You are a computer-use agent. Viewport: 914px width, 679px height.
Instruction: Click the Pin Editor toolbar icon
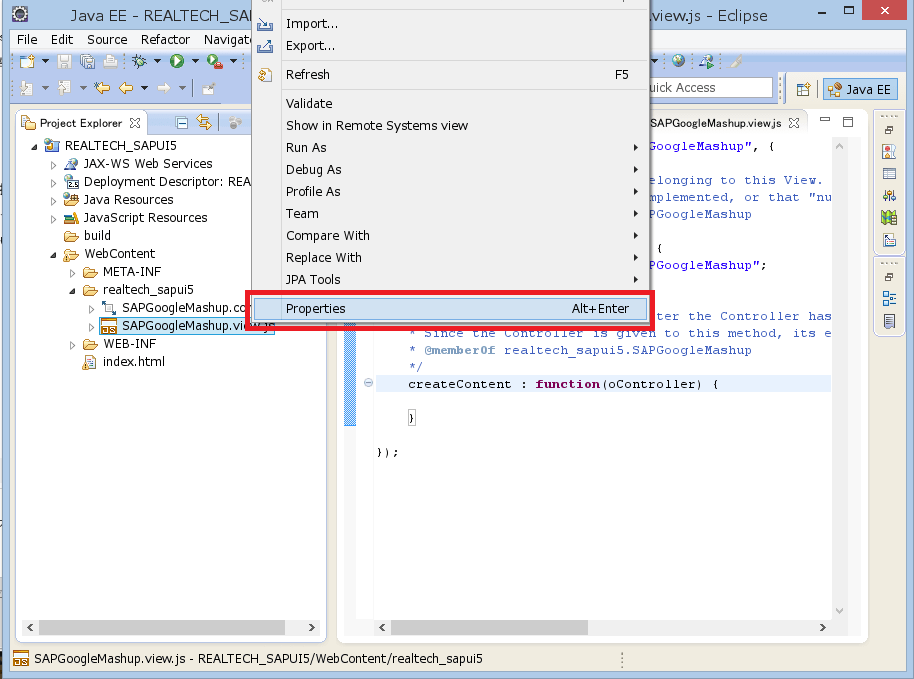pos(208,88)
